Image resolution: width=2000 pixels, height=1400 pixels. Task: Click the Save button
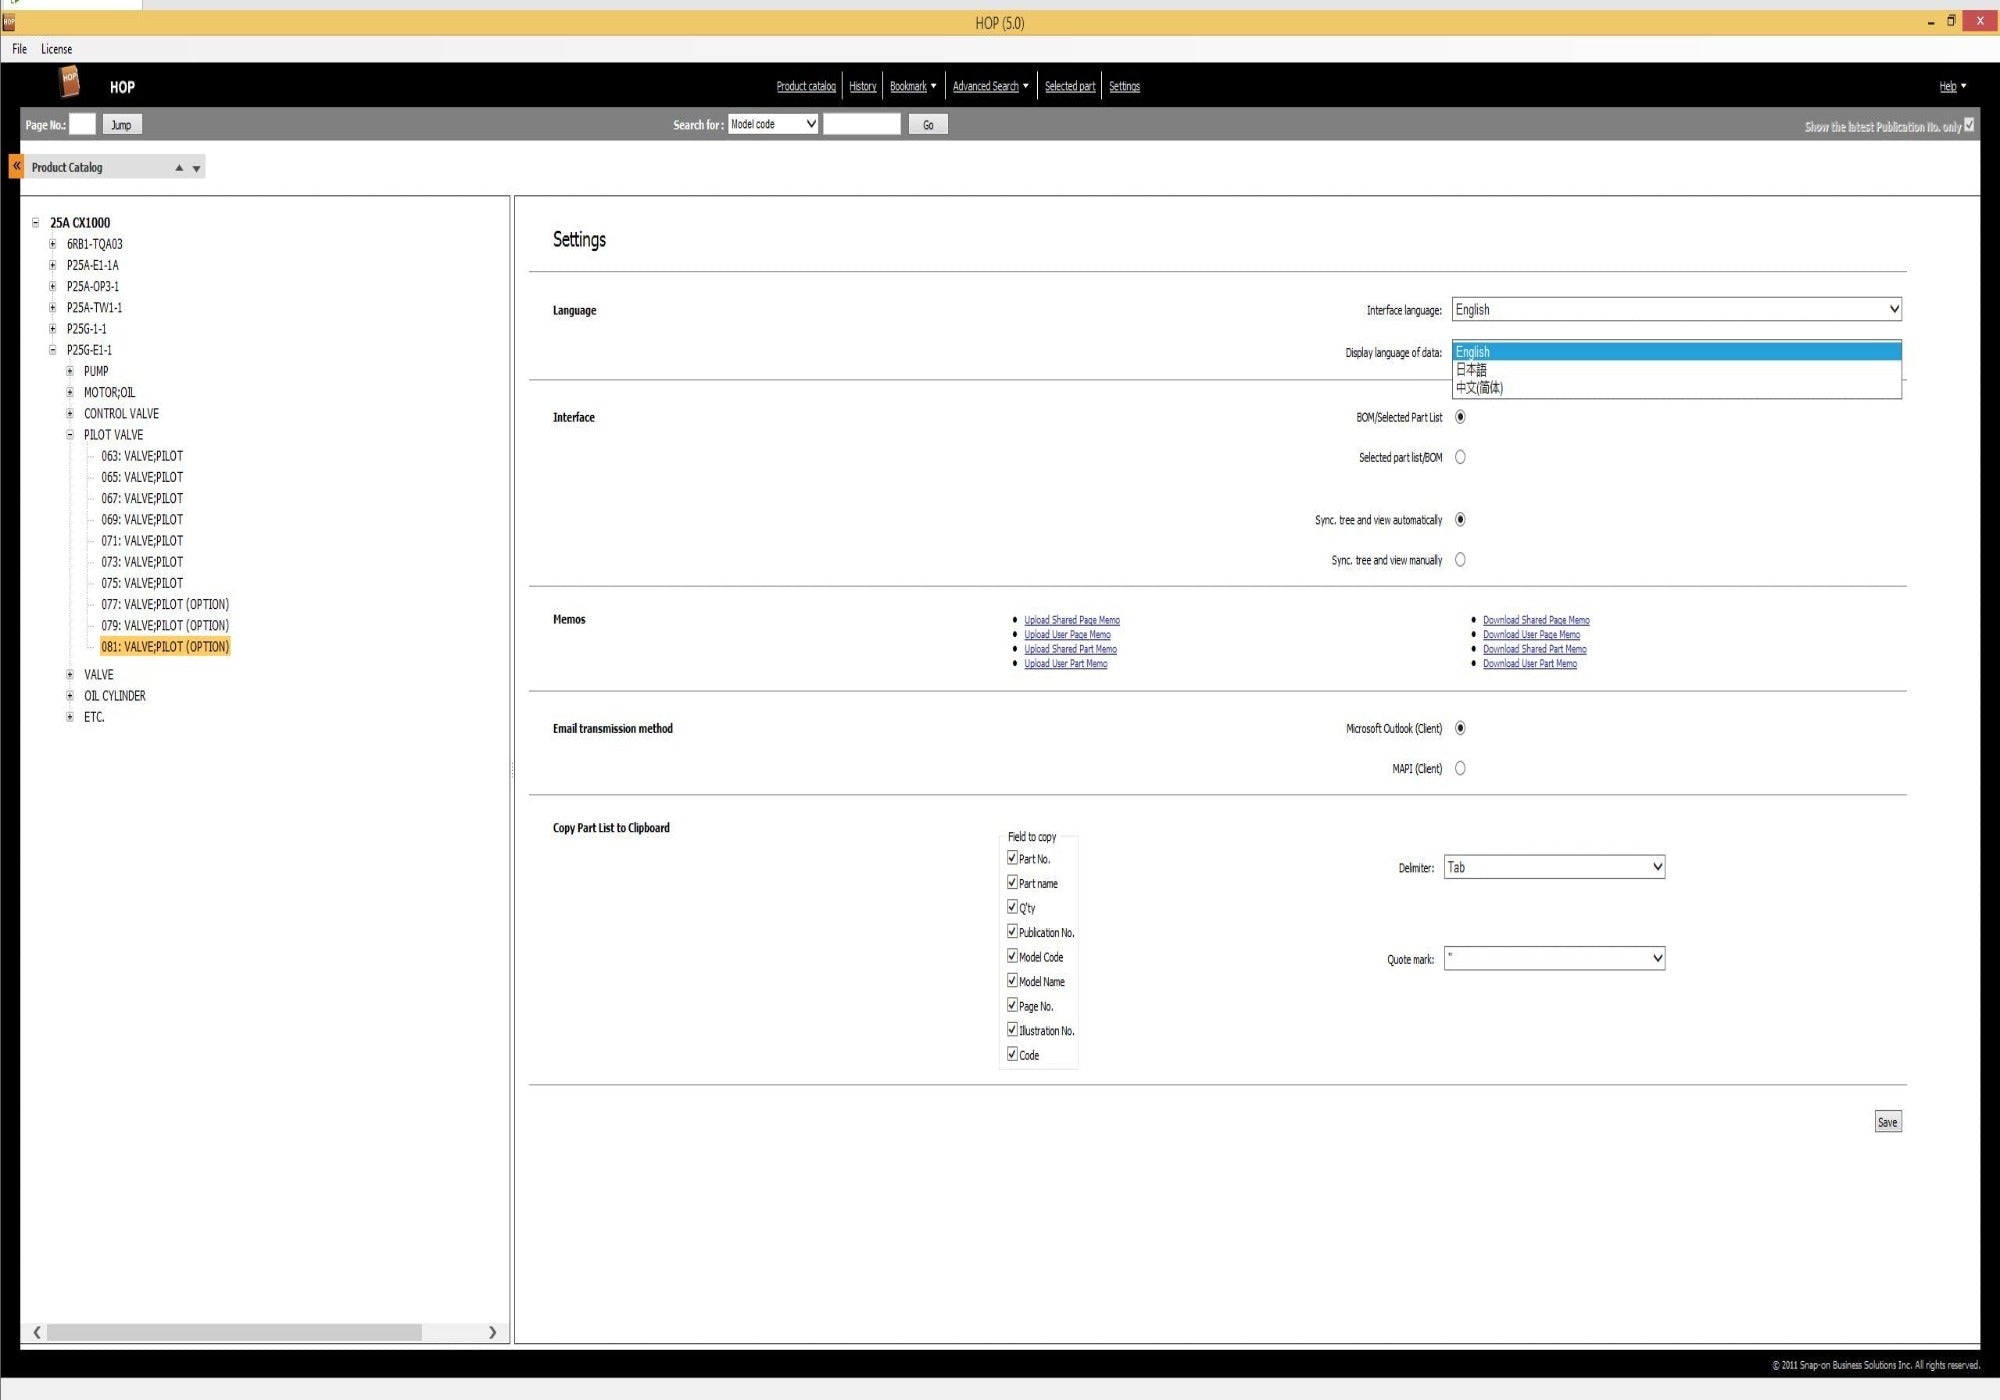pos(1887,1122)
